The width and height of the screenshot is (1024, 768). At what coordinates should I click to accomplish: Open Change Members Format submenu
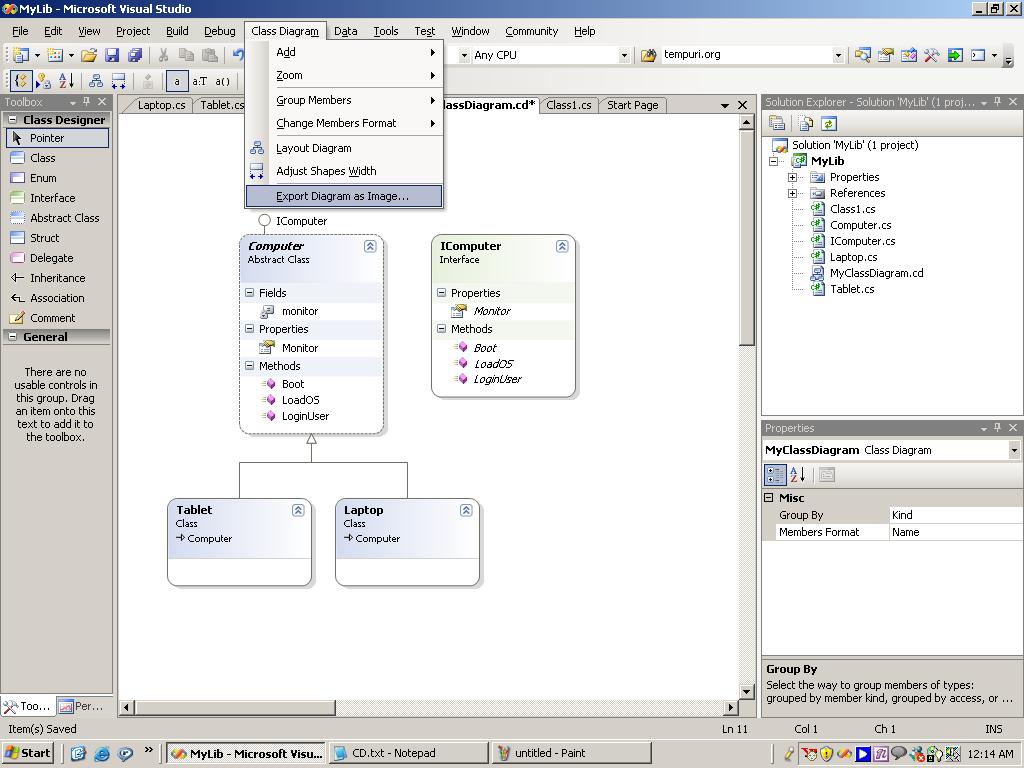click(344, 123)
